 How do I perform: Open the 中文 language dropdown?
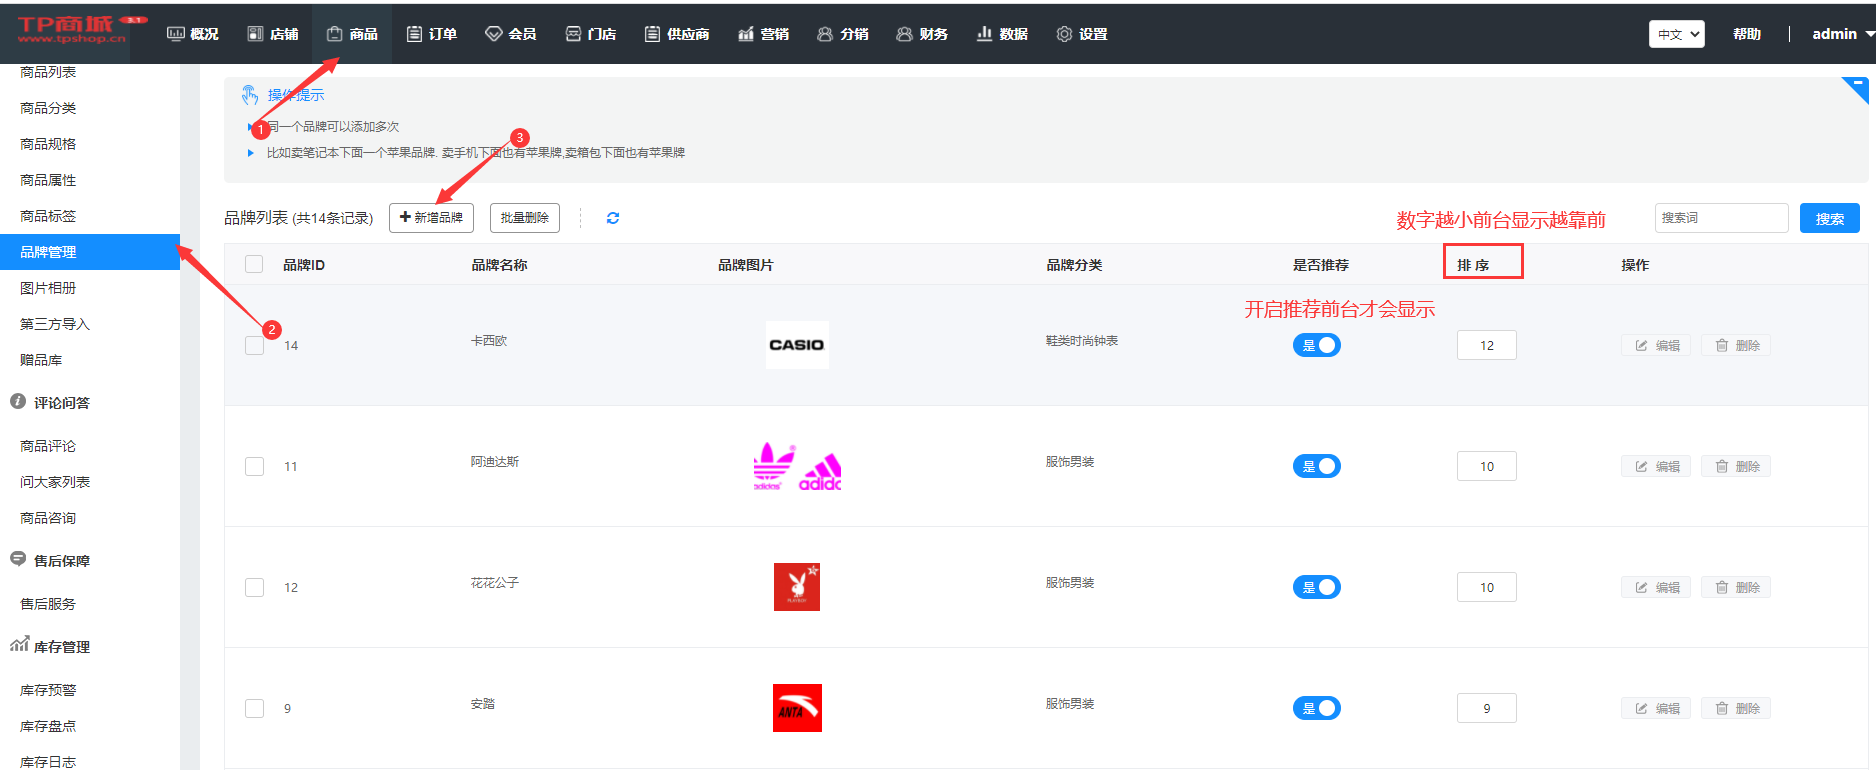click(1676, 34)
